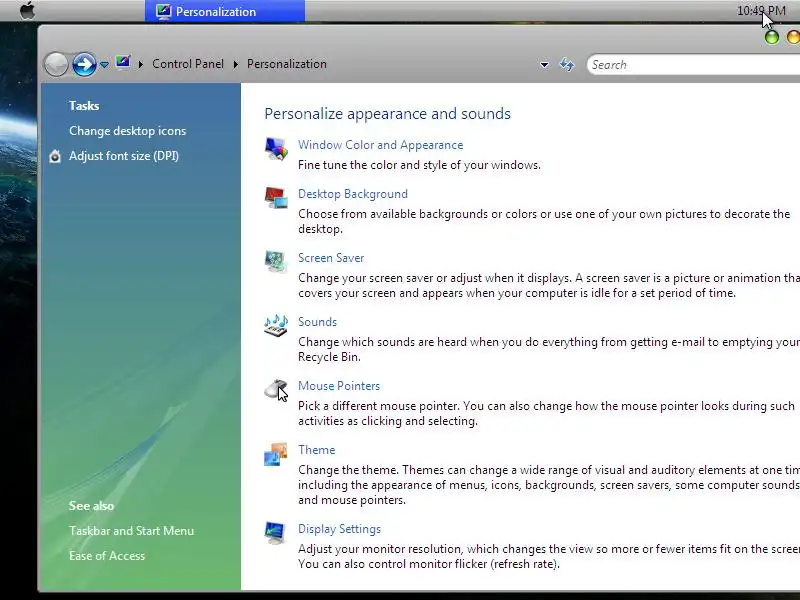
Task: Select the Personalization taskbar button
Action: pos(225,11)
